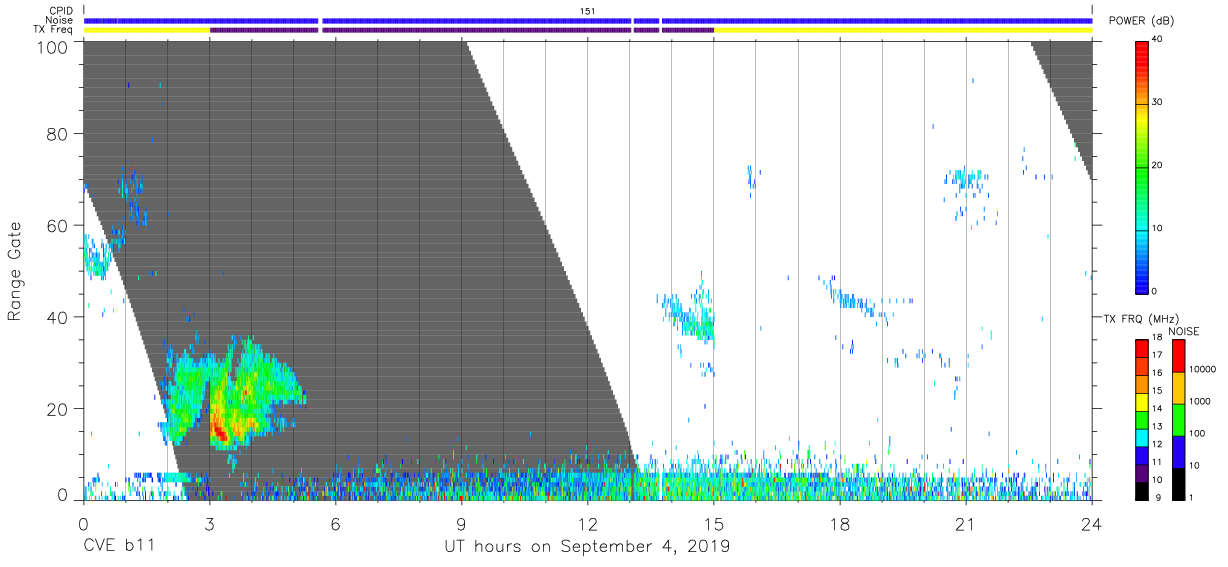This screenshot has height=567, width=1228.
Task: Click the 1000 label on NOISE scale
Action: pos(1200,401)
